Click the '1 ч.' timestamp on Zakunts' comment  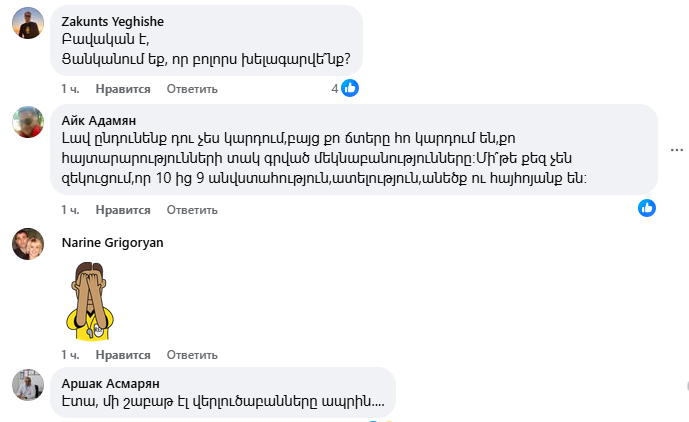click(x=70, y=89)
